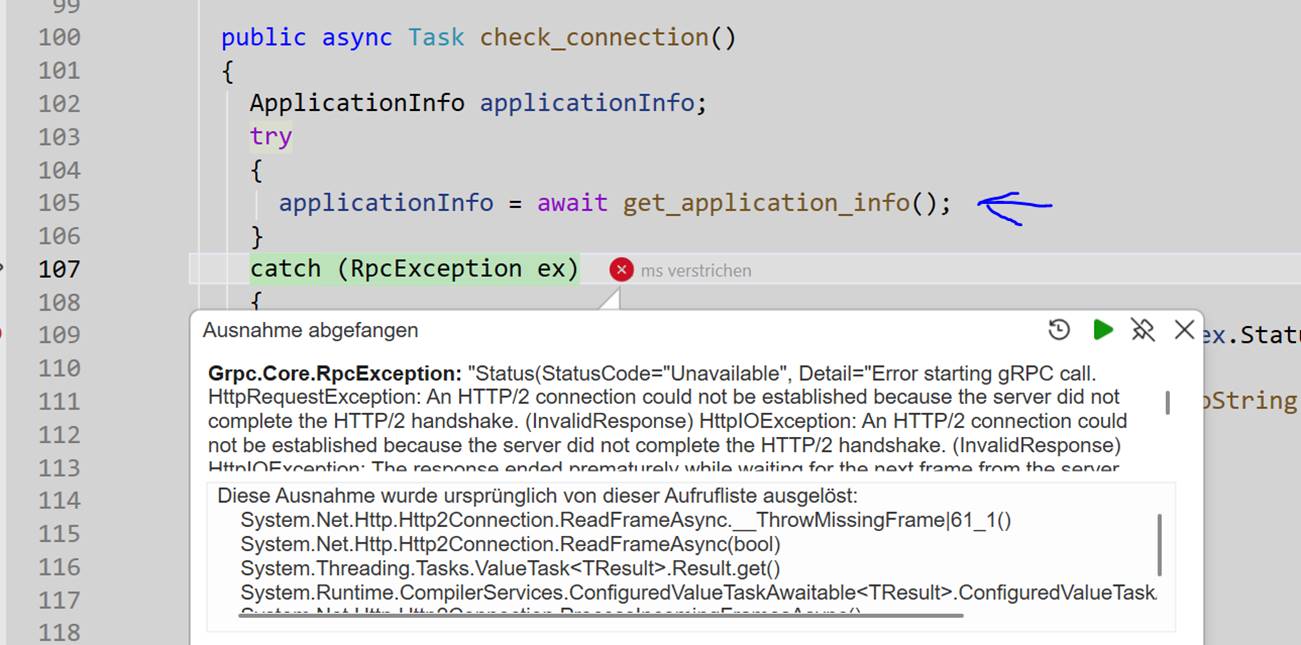Click the 'Task' return type
The width and height of the screenshot is (1301, 645).
tap(436, 38)
